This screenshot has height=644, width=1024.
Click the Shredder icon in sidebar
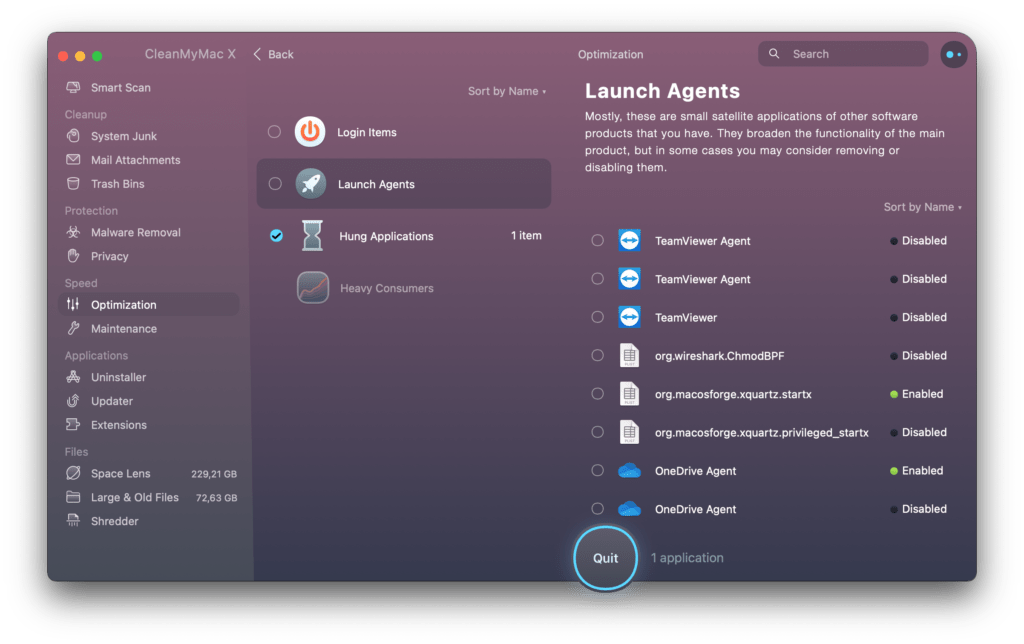coord(73,521)
